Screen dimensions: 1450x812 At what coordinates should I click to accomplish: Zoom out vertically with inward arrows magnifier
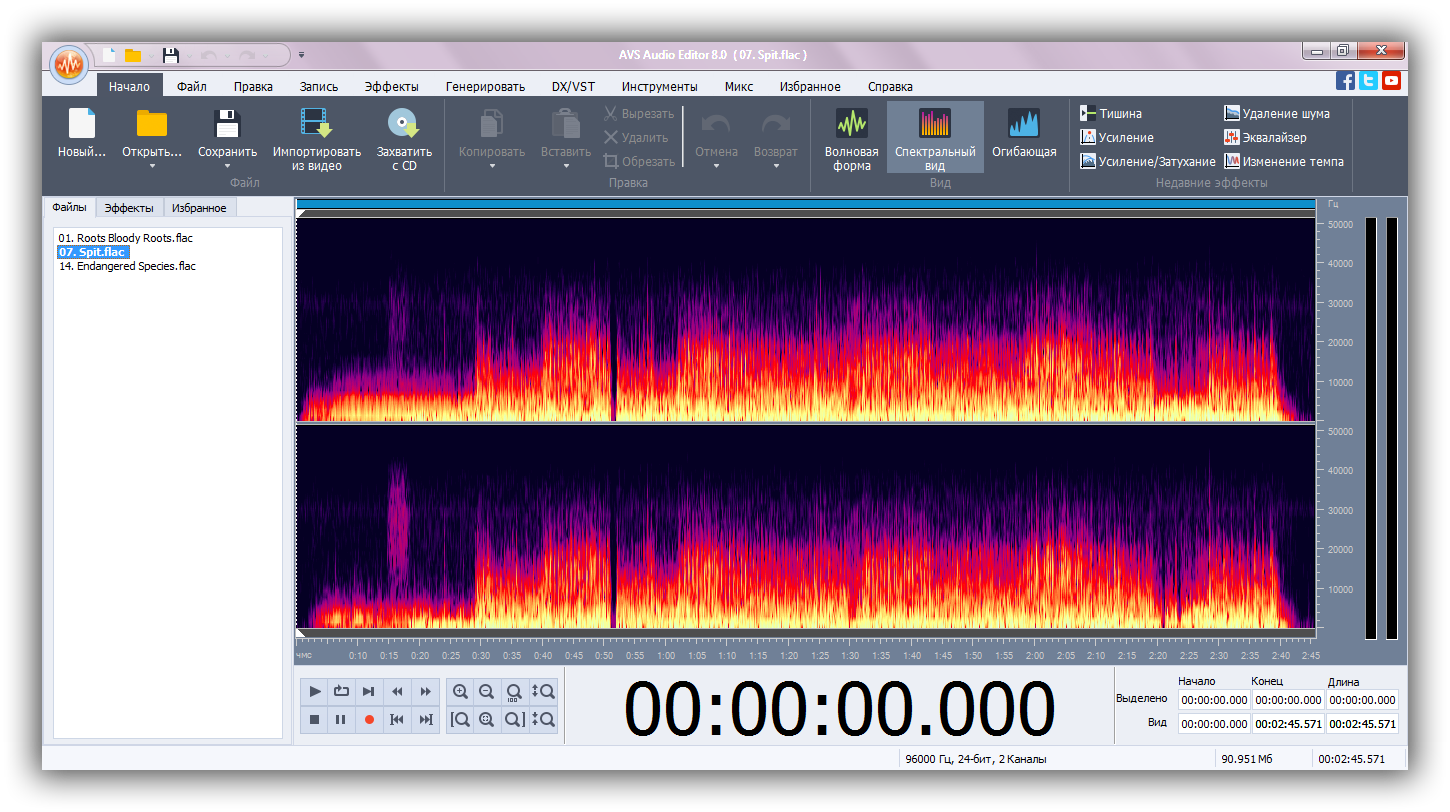pos(543,719)
